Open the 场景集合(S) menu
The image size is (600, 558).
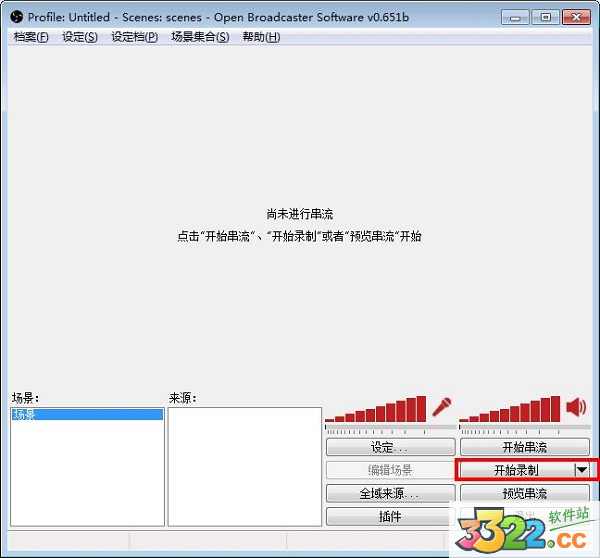pyautogui.click(x=200, y=37)
